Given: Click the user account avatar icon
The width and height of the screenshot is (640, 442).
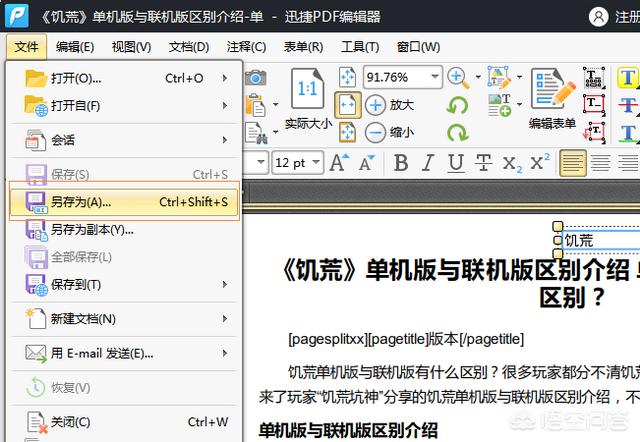Looking at the screenshot, I should 598,16.
